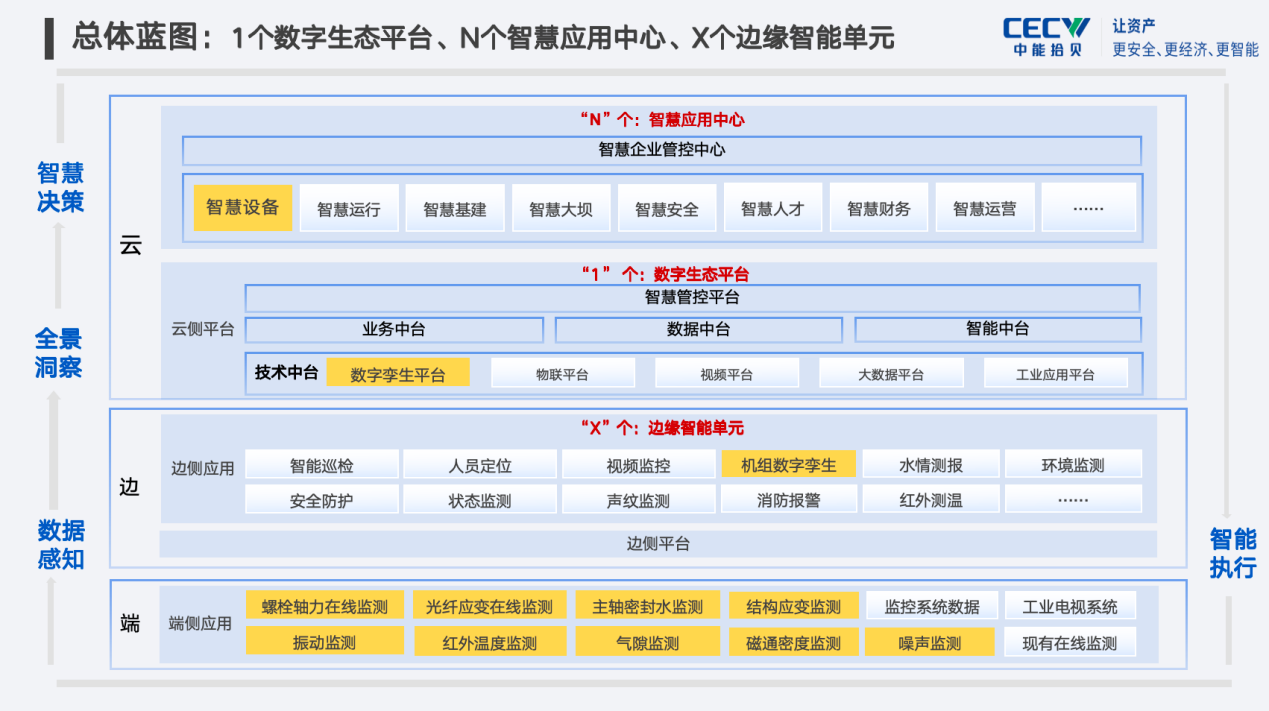Click the CECW company logo
Image resolution: width=1269 pixels, height=711 pixels.
click(x=1046, y=37)
